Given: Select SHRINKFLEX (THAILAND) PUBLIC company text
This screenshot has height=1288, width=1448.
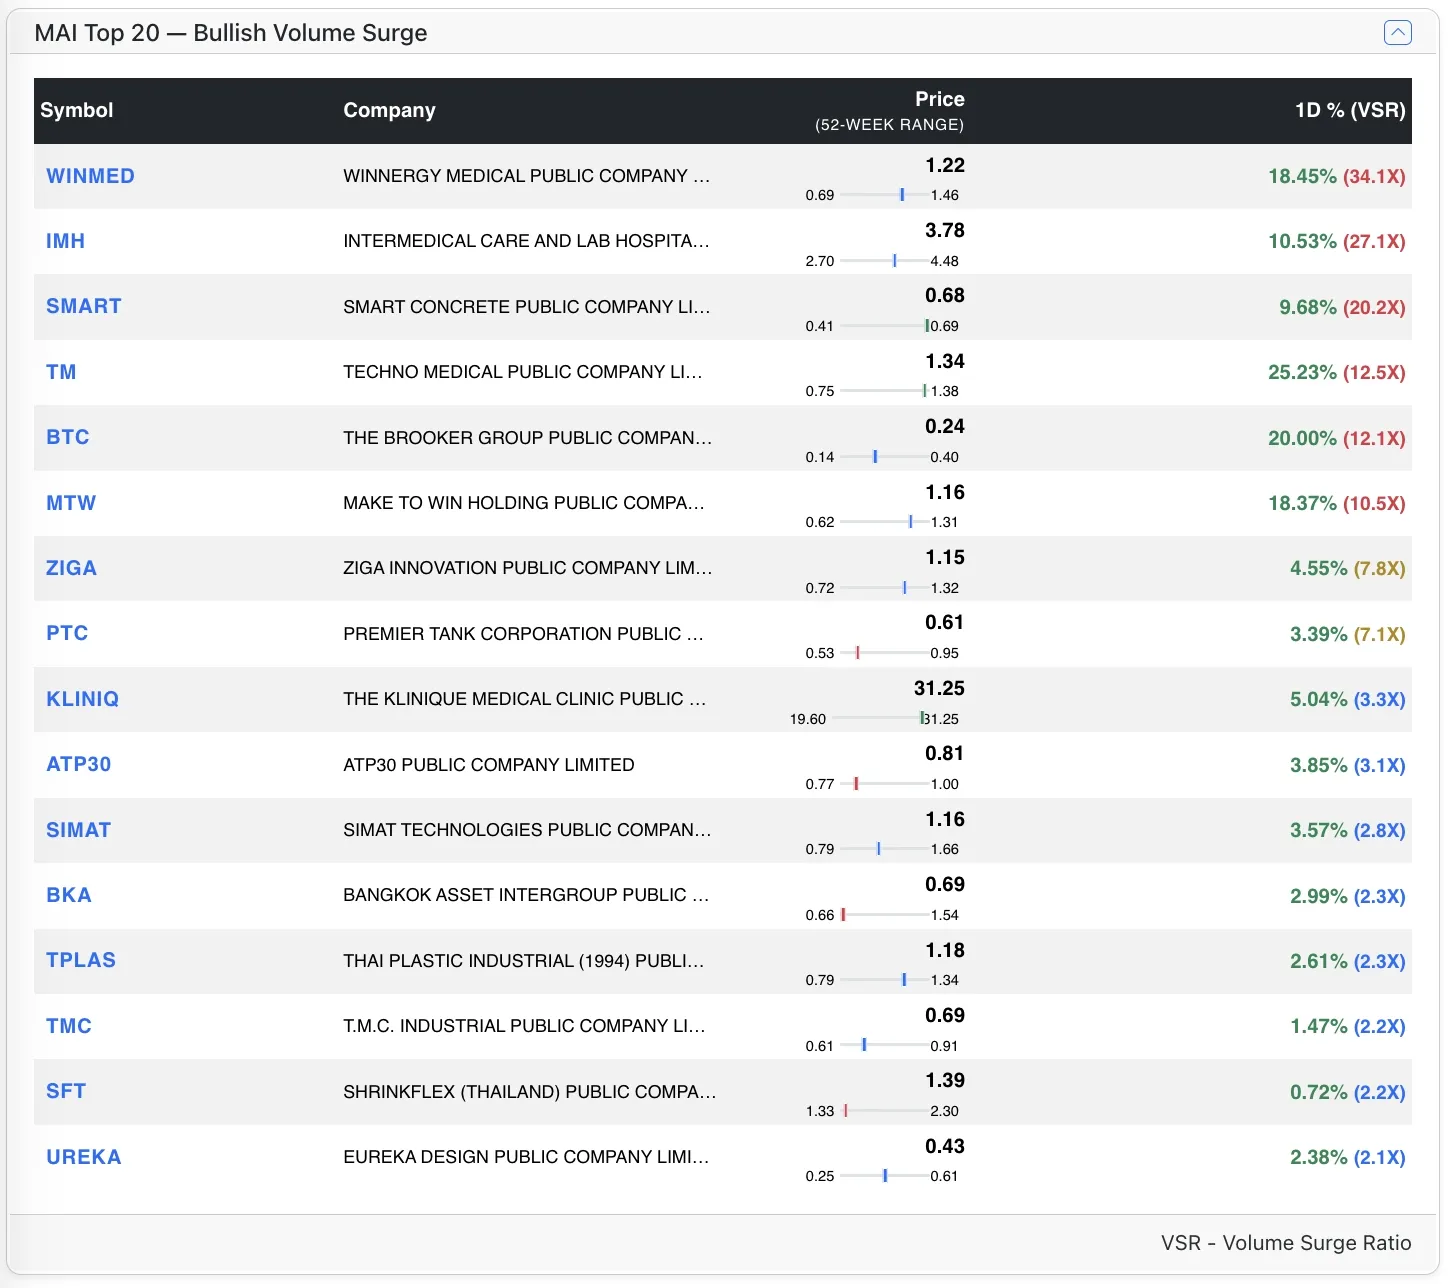Looking at the screenshot, I should (529, 1092).
